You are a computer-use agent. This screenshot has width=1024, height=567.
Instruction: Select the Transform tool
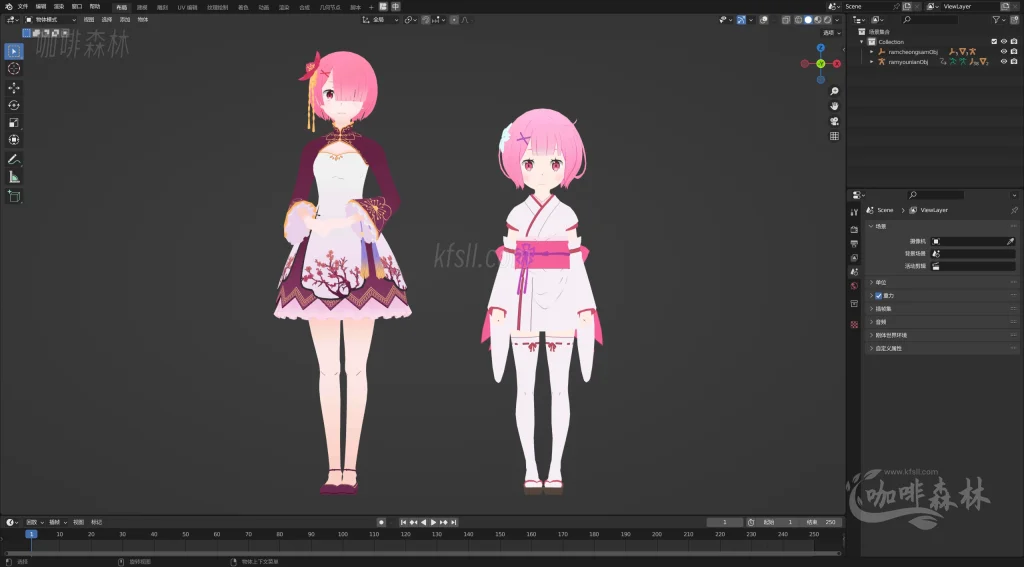(x=14, y=140)
